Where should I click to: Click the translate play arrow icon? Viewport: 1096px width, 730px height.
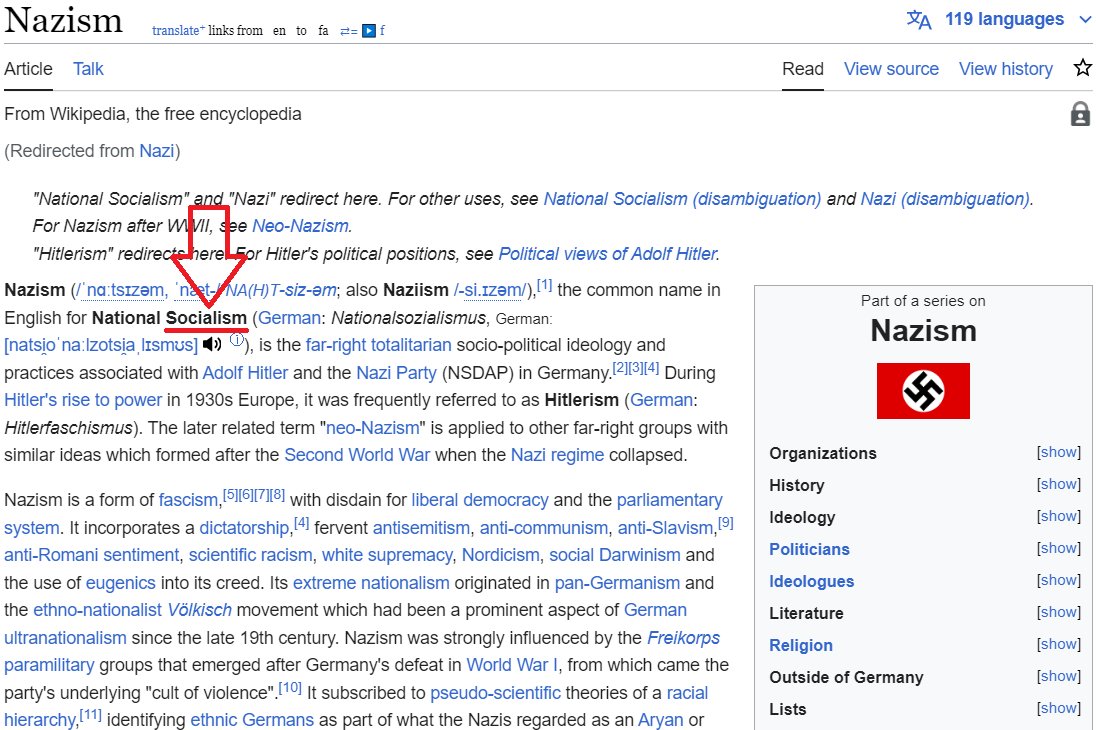369,31
